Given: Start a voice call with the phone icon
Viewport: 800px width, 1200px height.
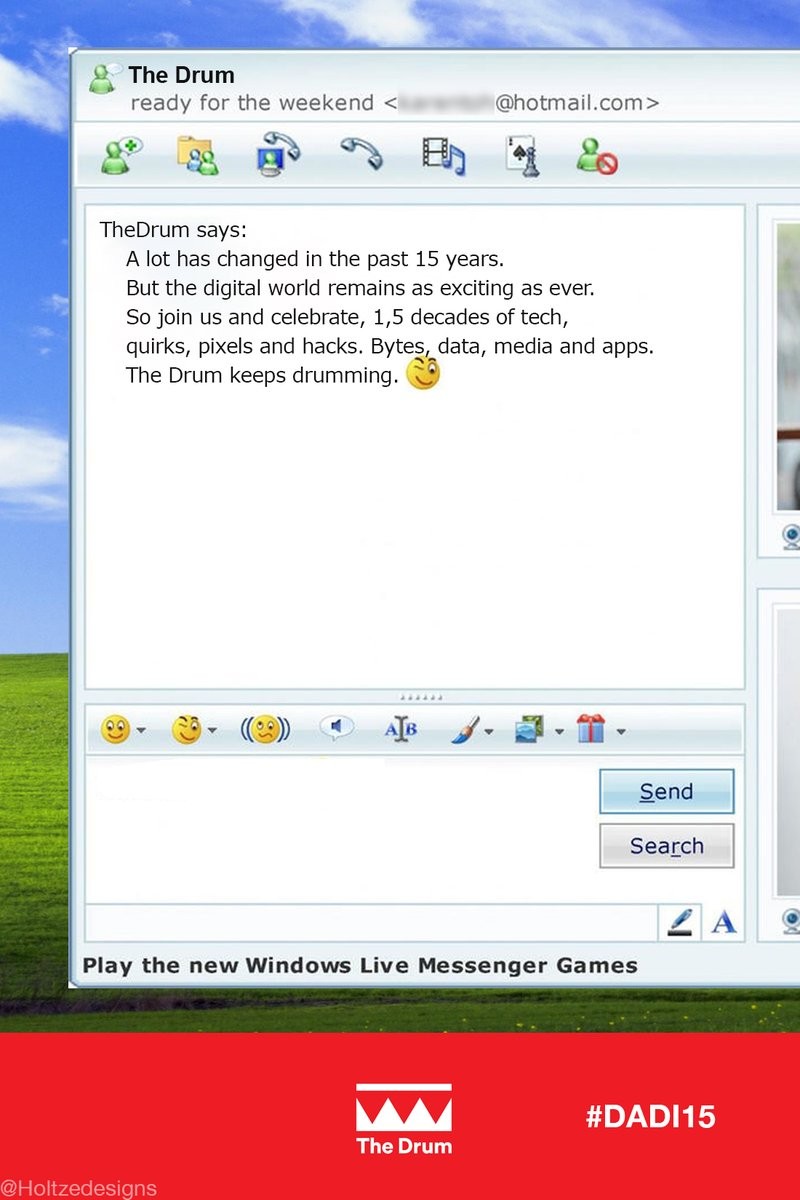Looking at the screenshot, I should click(x=360, y=155).
